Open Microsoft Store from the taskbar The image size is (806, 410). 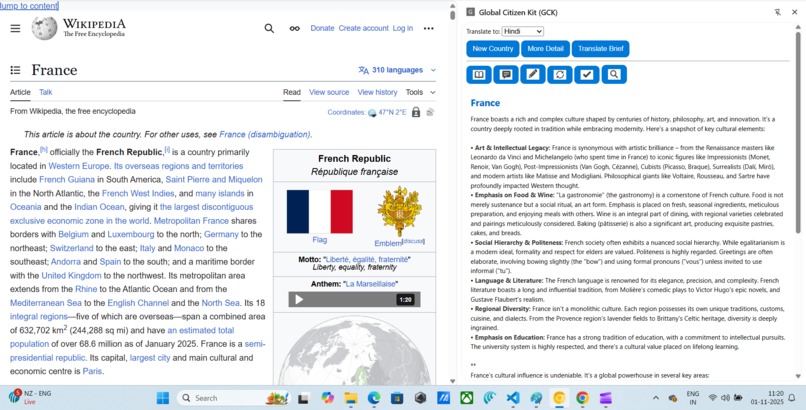pyautogui.click(x=397, y=398)
